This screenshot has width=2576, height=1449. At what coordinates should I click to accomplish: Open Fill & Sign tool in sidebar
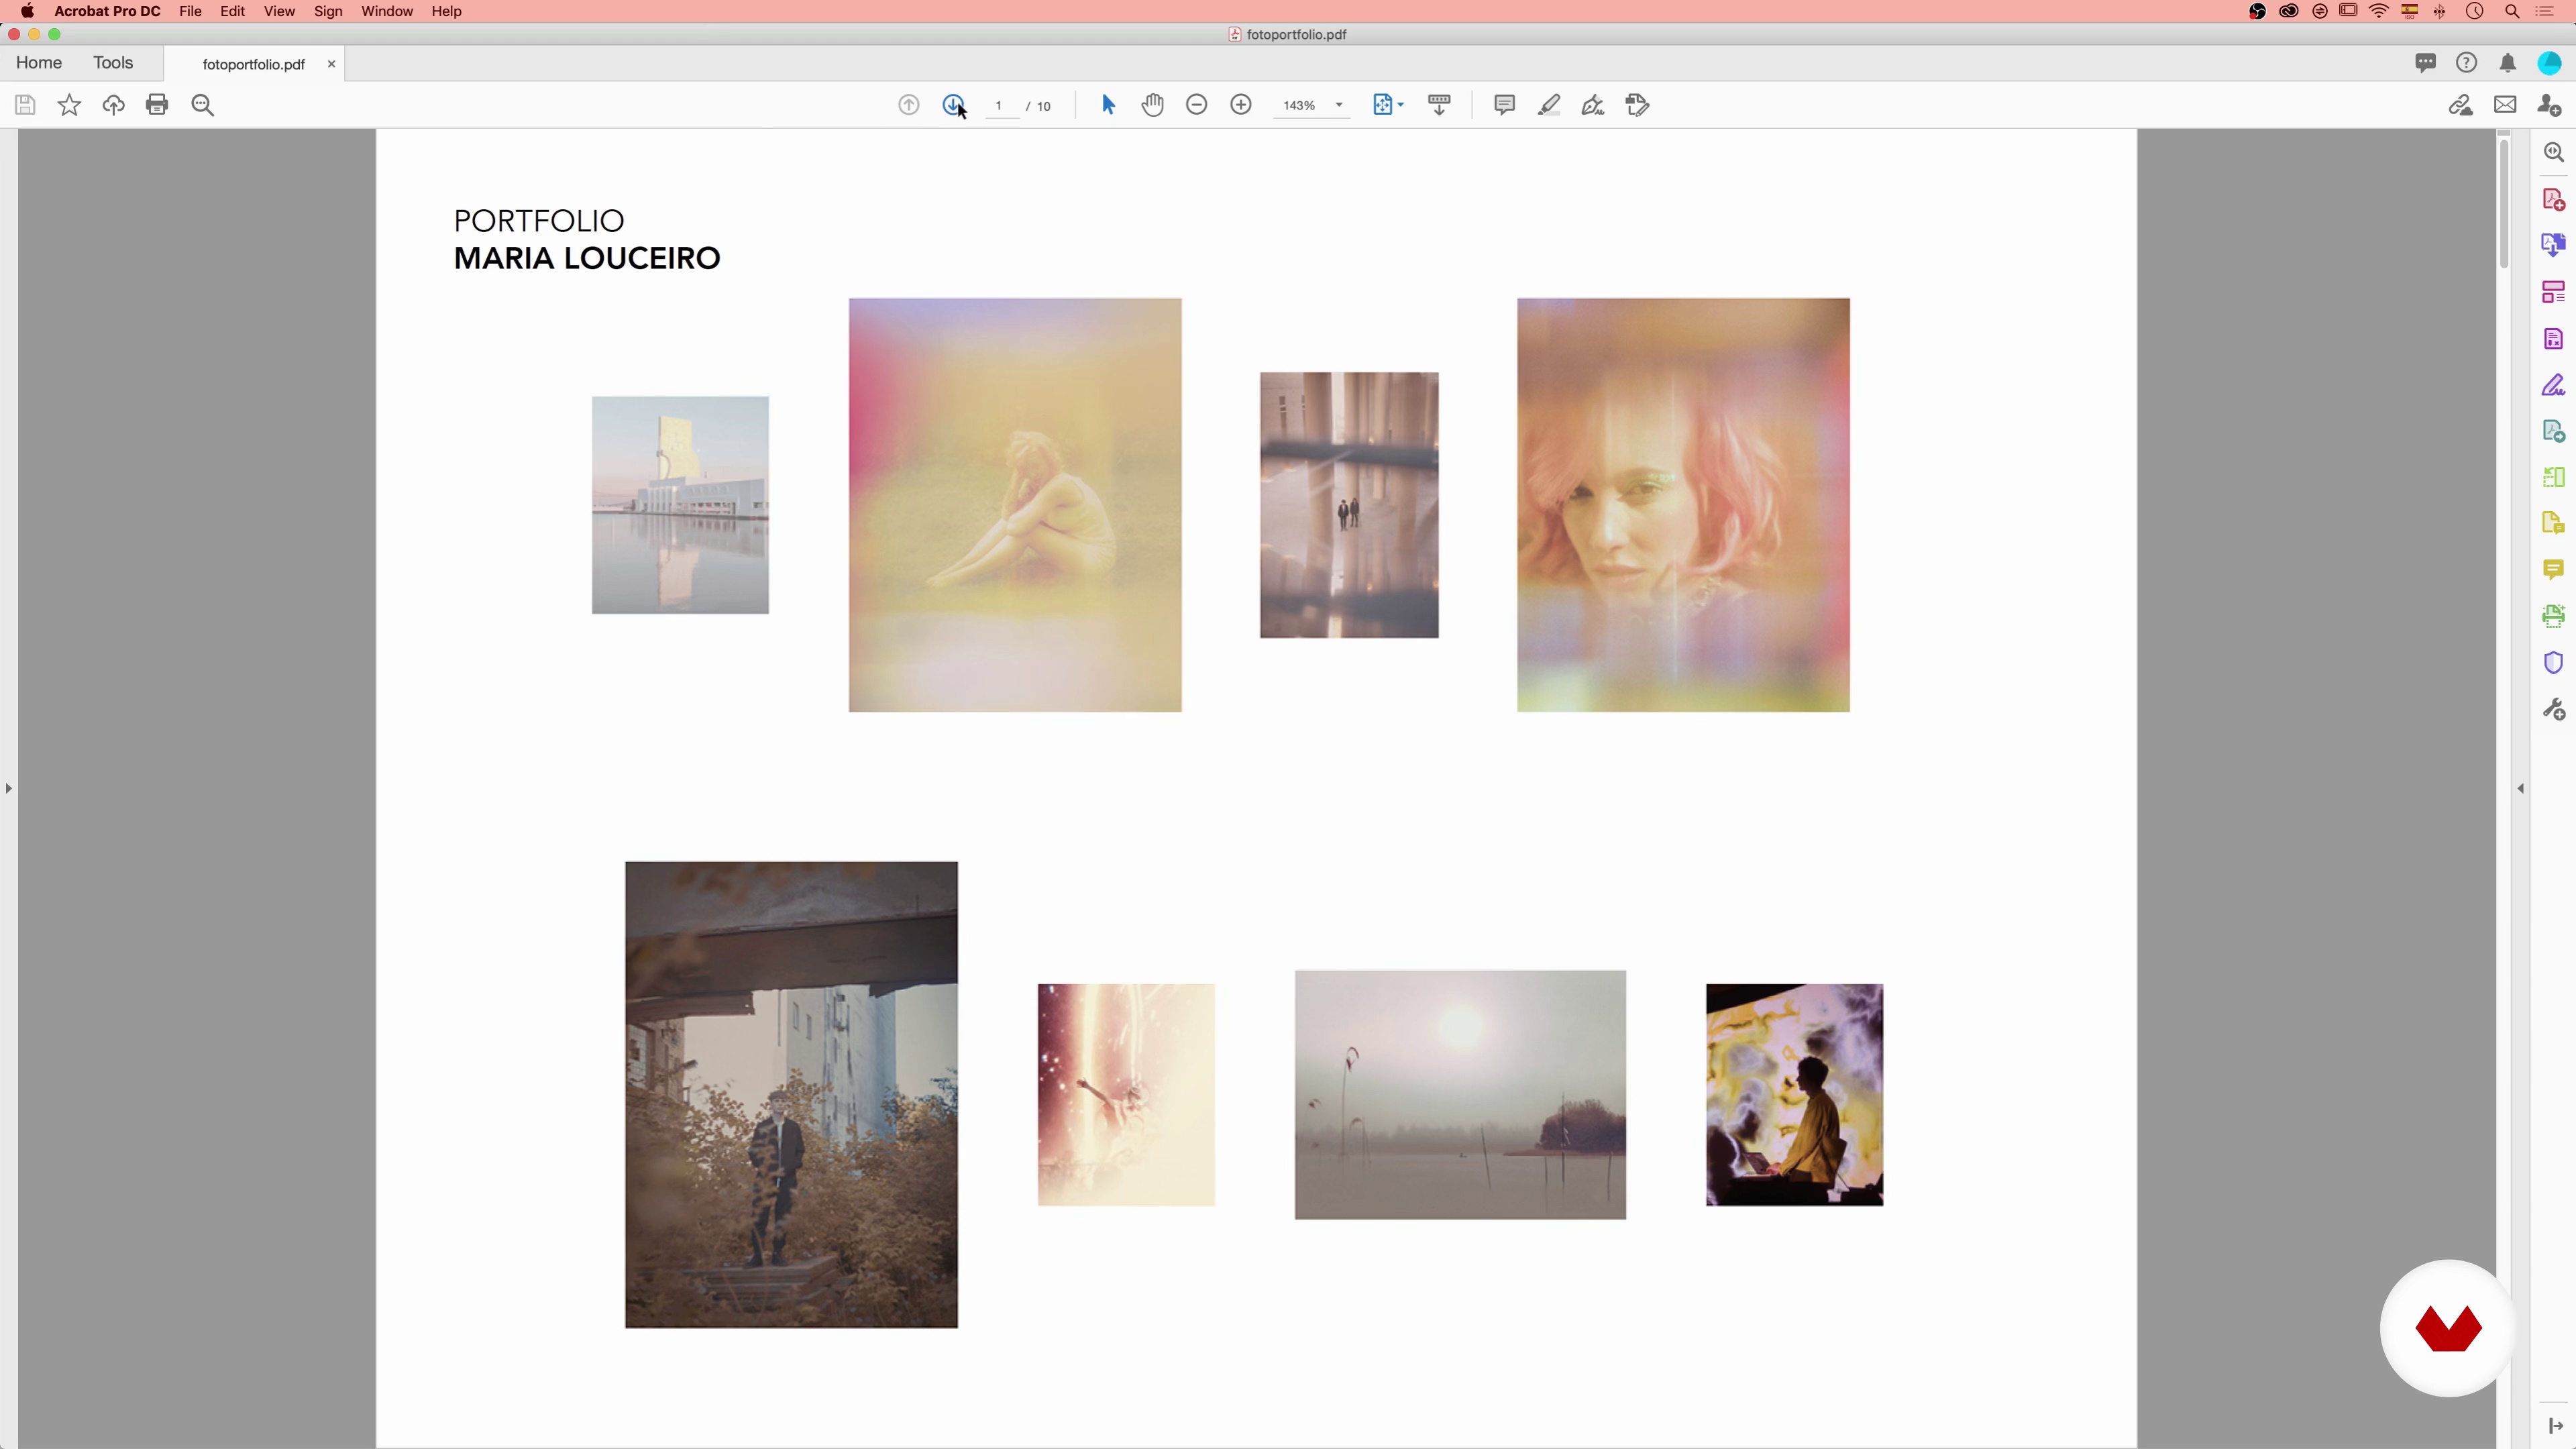click(x=2554, y=385)
